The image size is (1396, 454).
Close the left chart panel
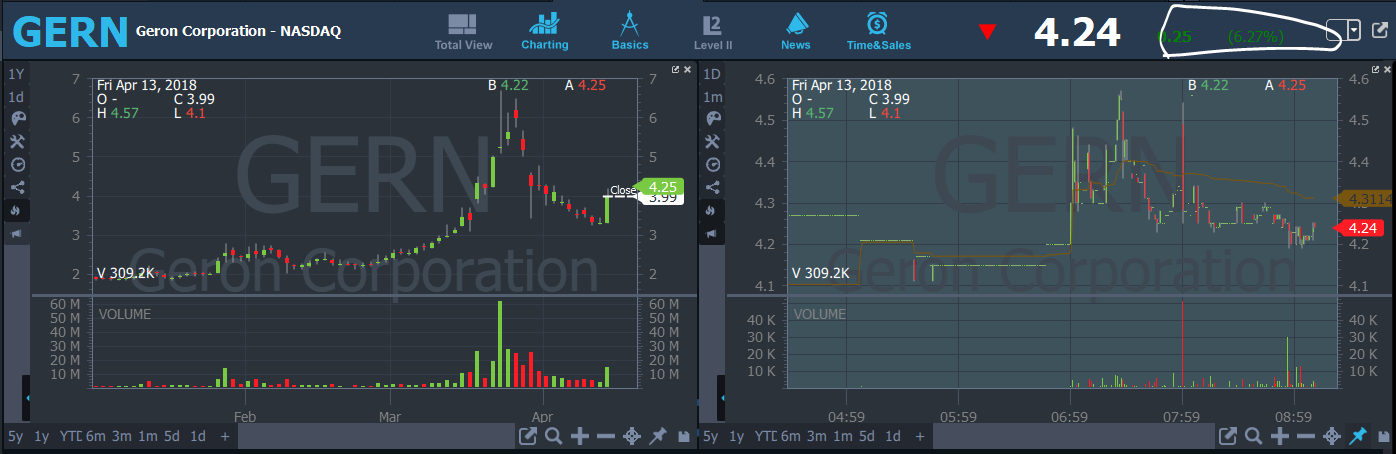[688, 69]
